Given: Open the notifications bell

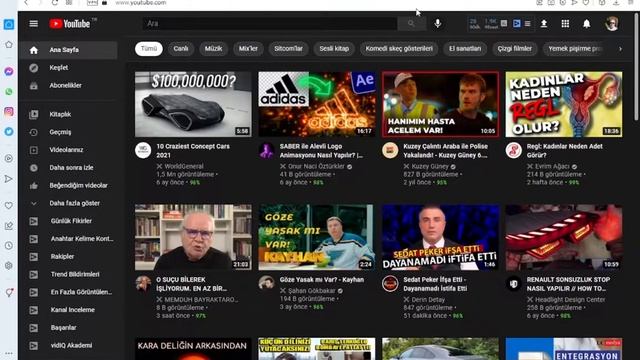Looking at the screenshot, I should point(587,24).
